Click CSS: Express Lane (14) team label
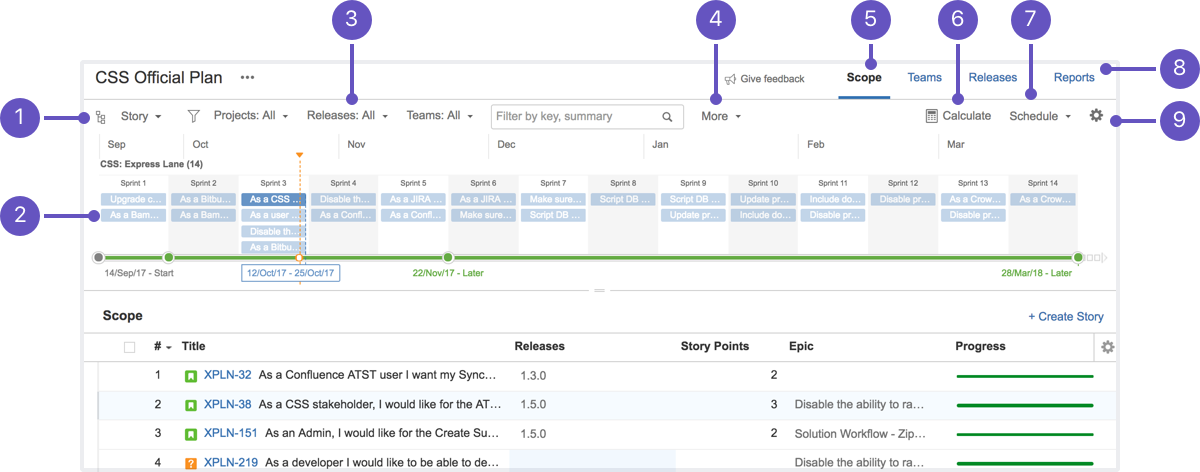Viewport: 1200px width, 472px height. pos(152,163)
